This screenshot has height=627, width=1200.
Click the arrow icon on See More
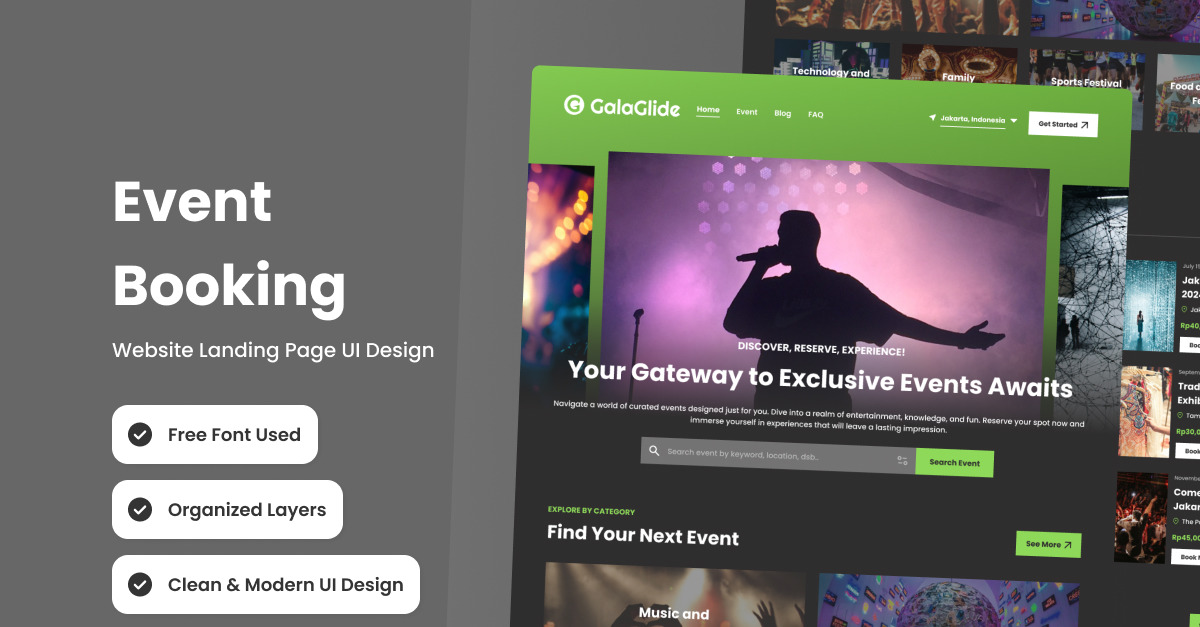coord(1068,545)
